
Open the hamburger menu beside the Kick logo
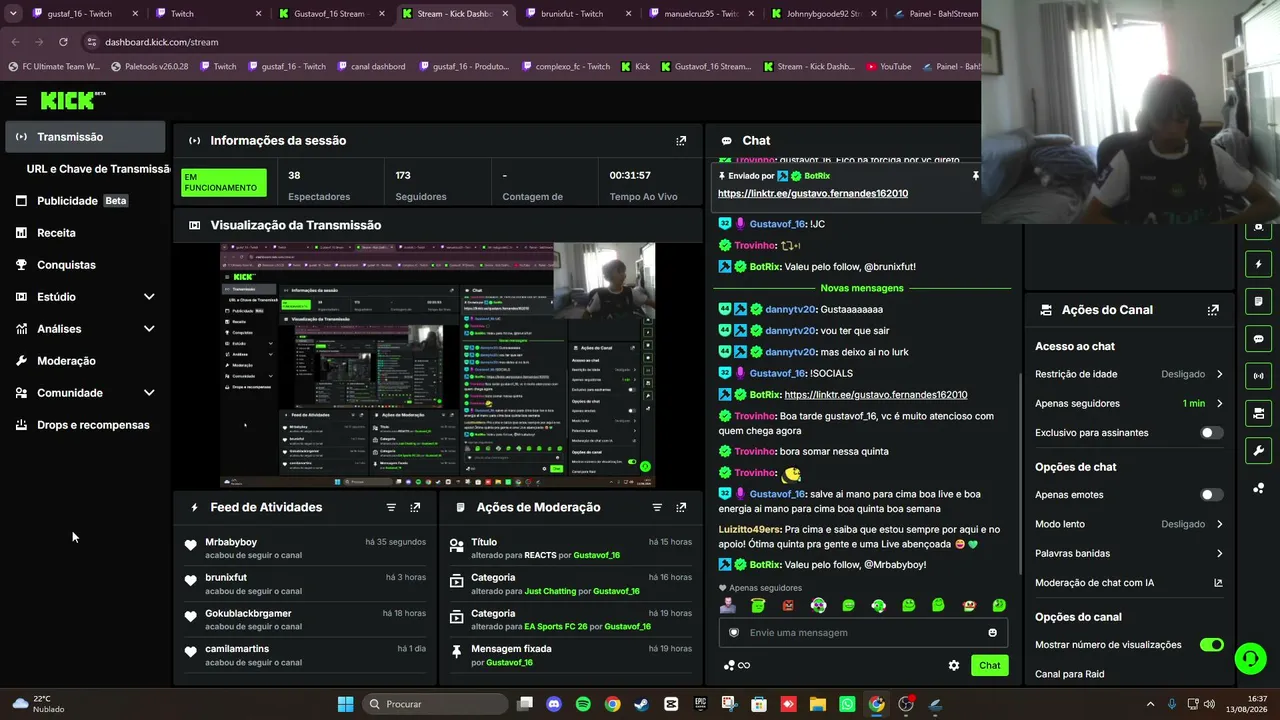(x=21, y=100)
